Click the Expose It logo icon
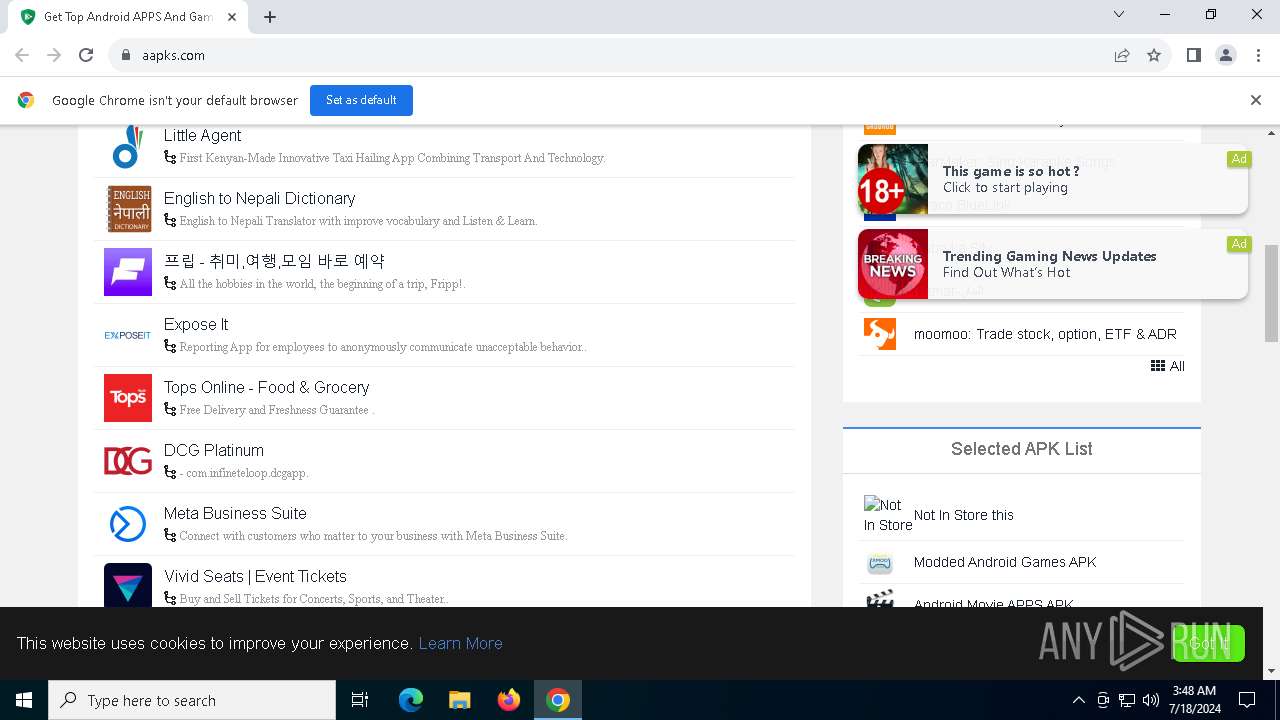 [128, 335]
